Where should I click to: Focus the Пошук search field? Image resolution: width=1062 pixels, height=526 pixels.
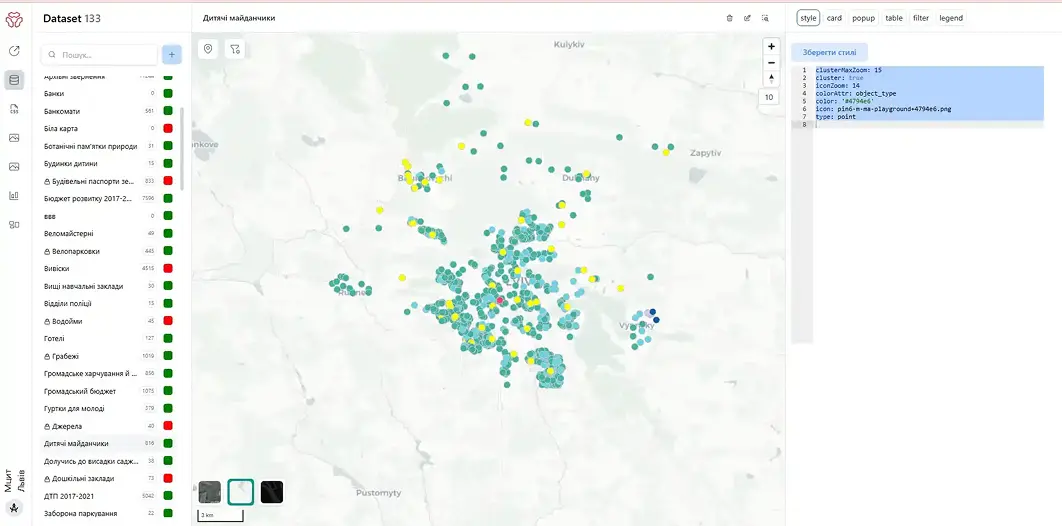[100, 55]
